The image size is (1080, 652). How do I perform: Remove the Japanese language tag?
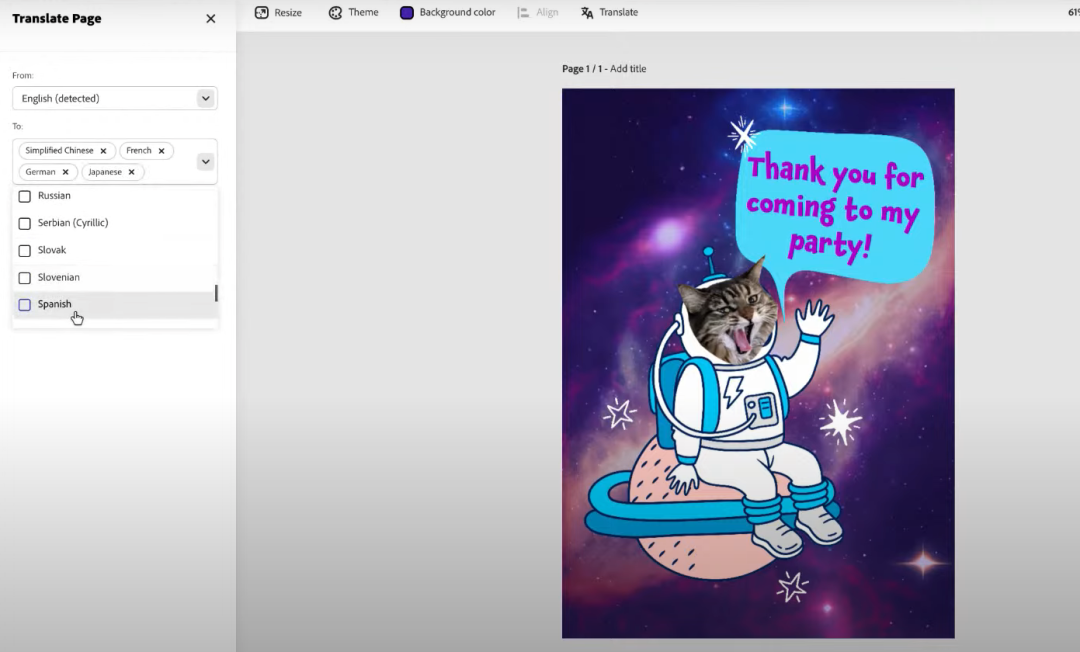131,172
